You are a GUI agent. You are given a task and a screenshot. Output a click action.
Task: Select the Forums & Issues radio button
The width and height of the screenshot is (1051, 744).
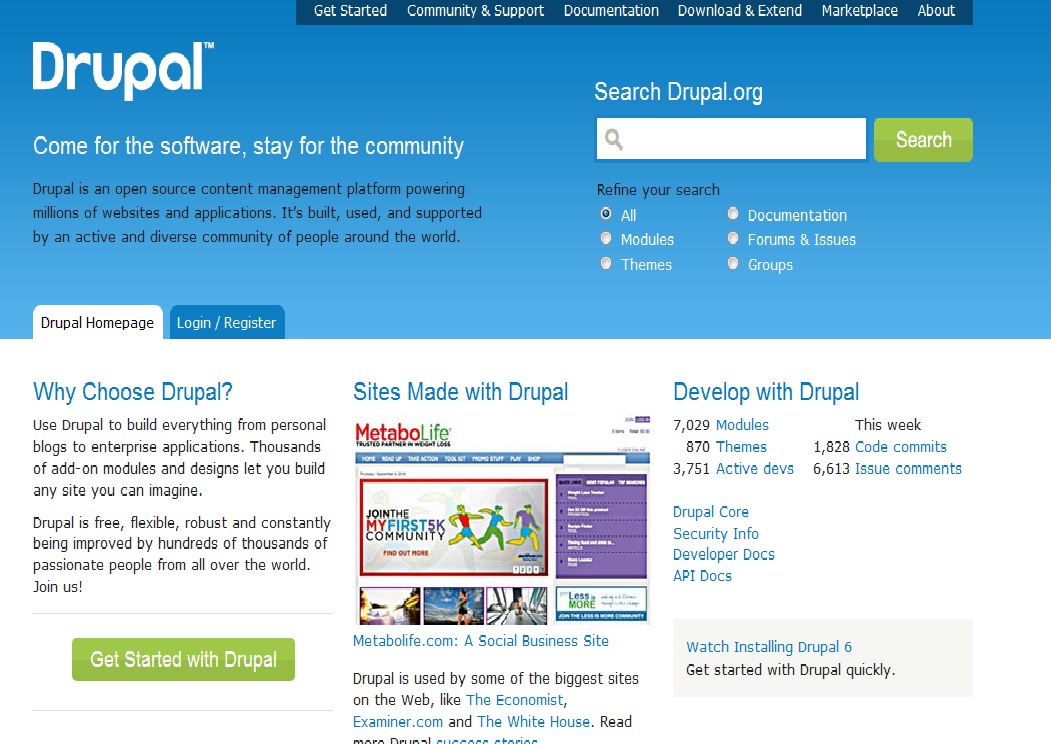click(x=733, y=238)
